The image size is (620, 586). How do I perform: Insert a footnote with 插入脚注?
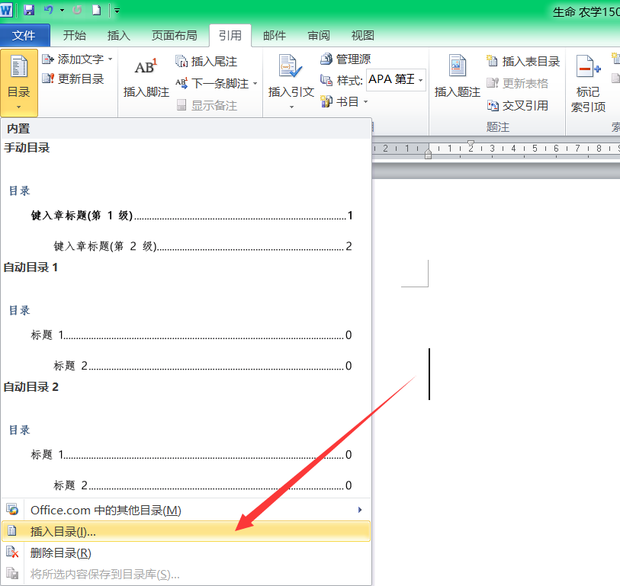click(x=146, y=78)
